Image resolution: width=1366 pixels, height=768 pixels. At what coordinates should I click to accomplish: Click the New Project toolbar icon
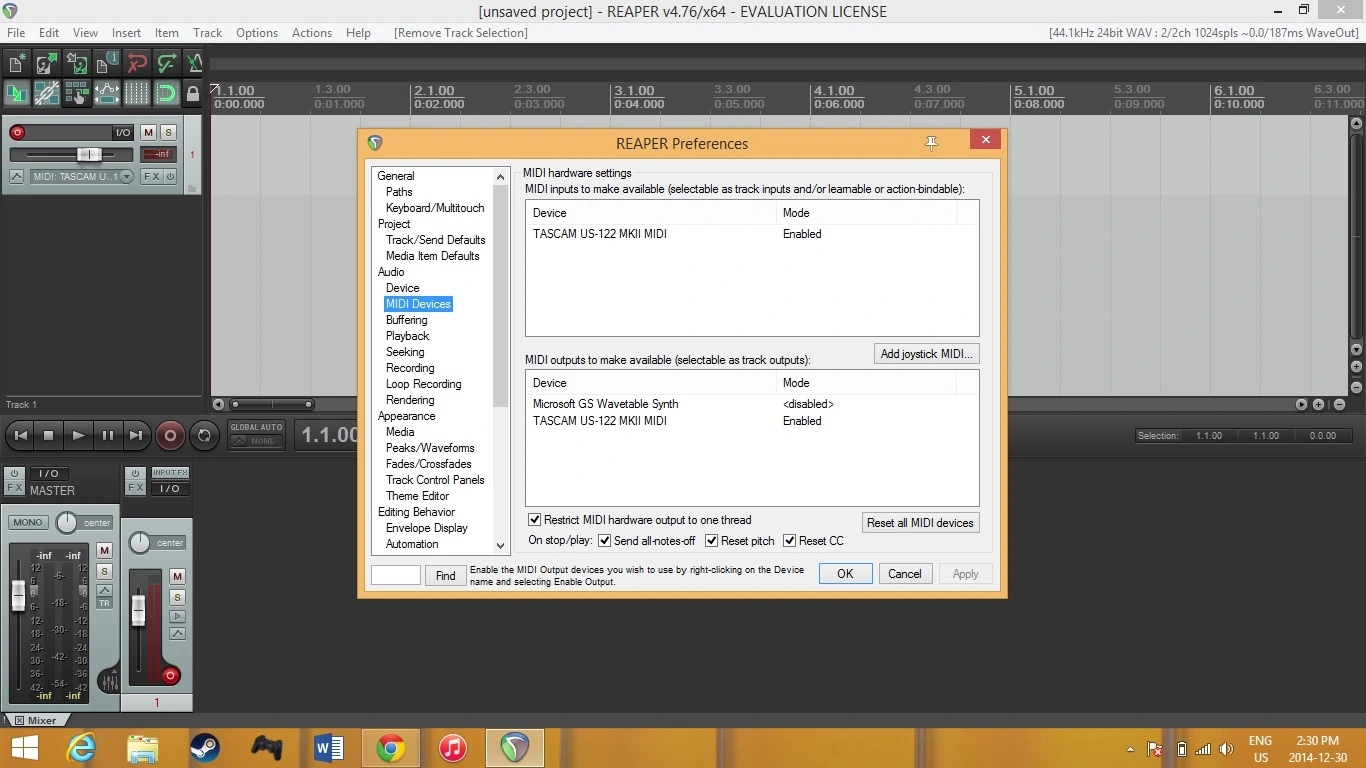[x=17, y=63]
